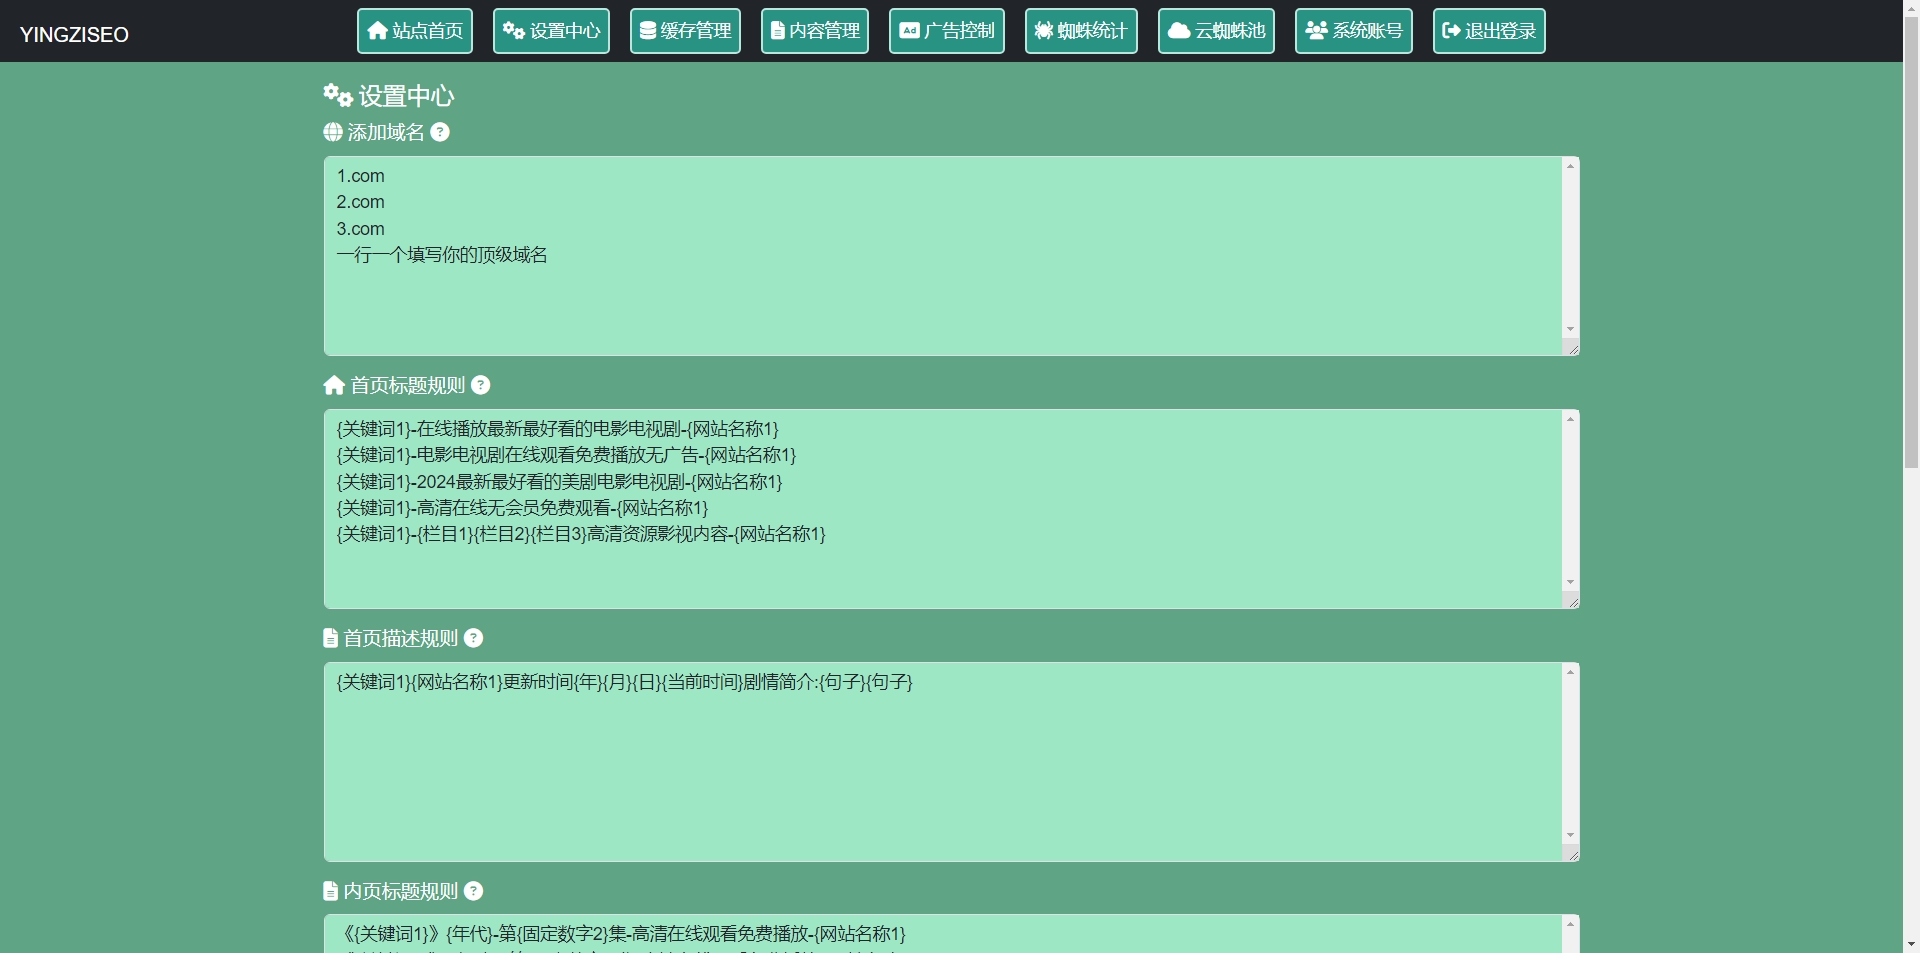Click the house icon beside 首页标题规则

334,385
